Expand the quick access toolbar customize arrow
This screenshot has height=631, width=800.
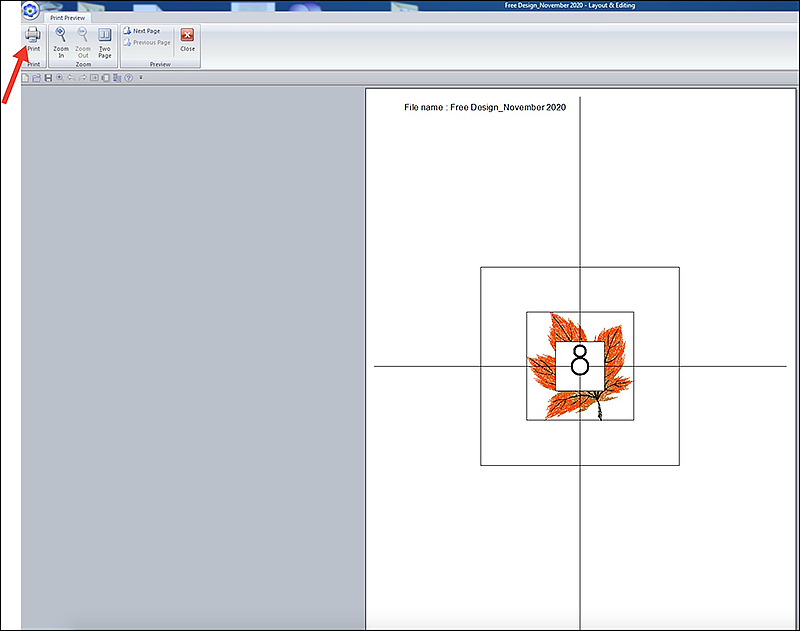pos(141,77)
